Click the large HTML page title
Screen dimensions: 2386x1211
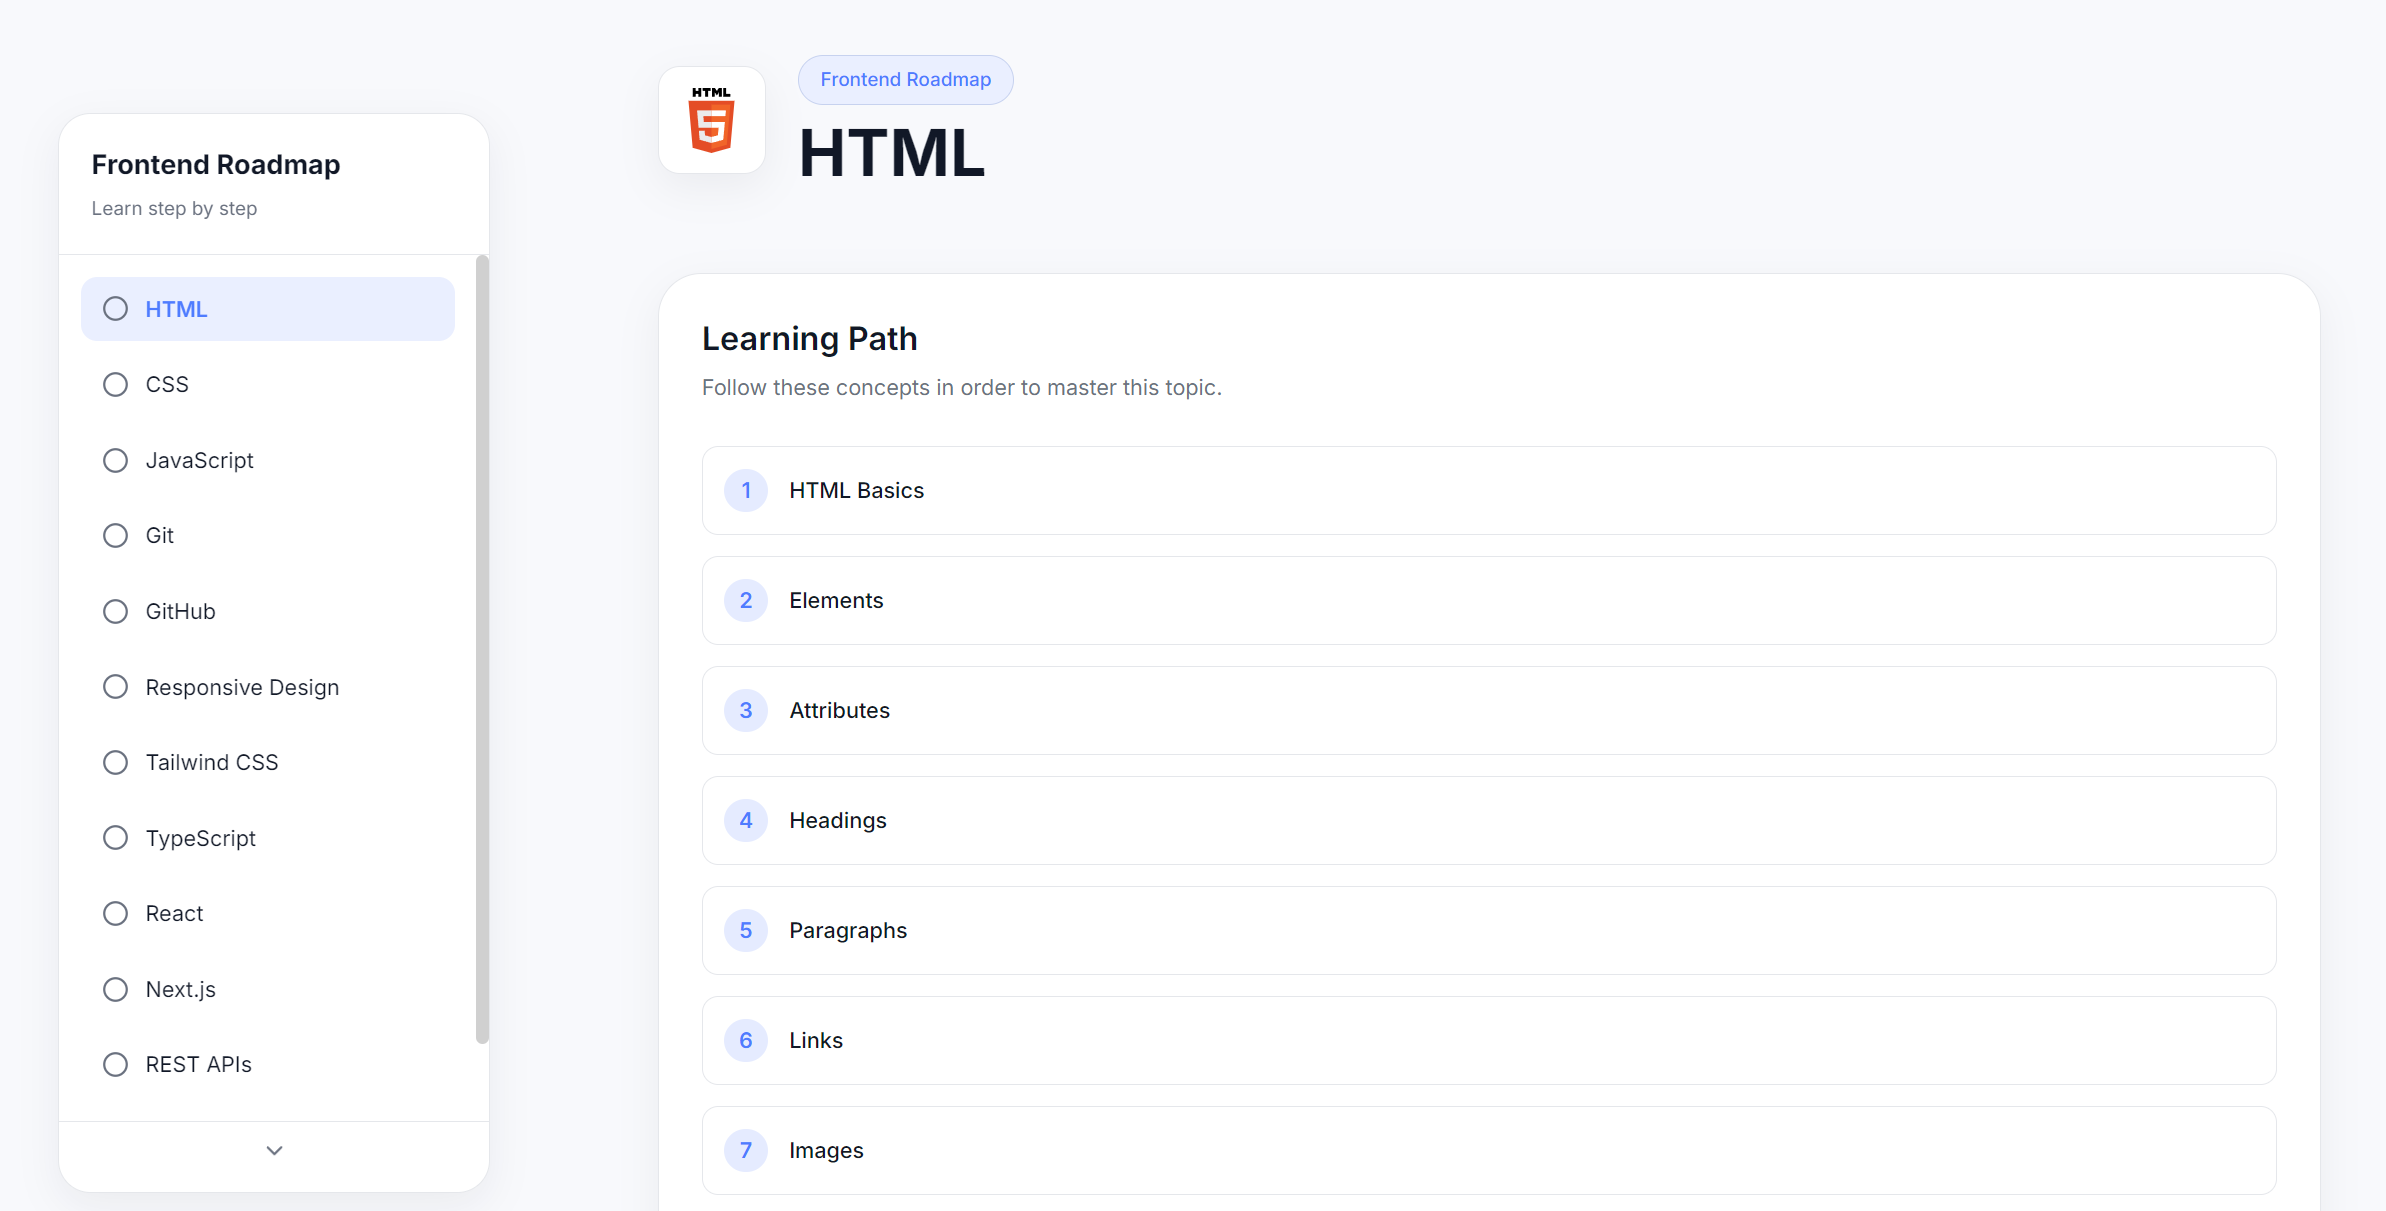point(892,154)
